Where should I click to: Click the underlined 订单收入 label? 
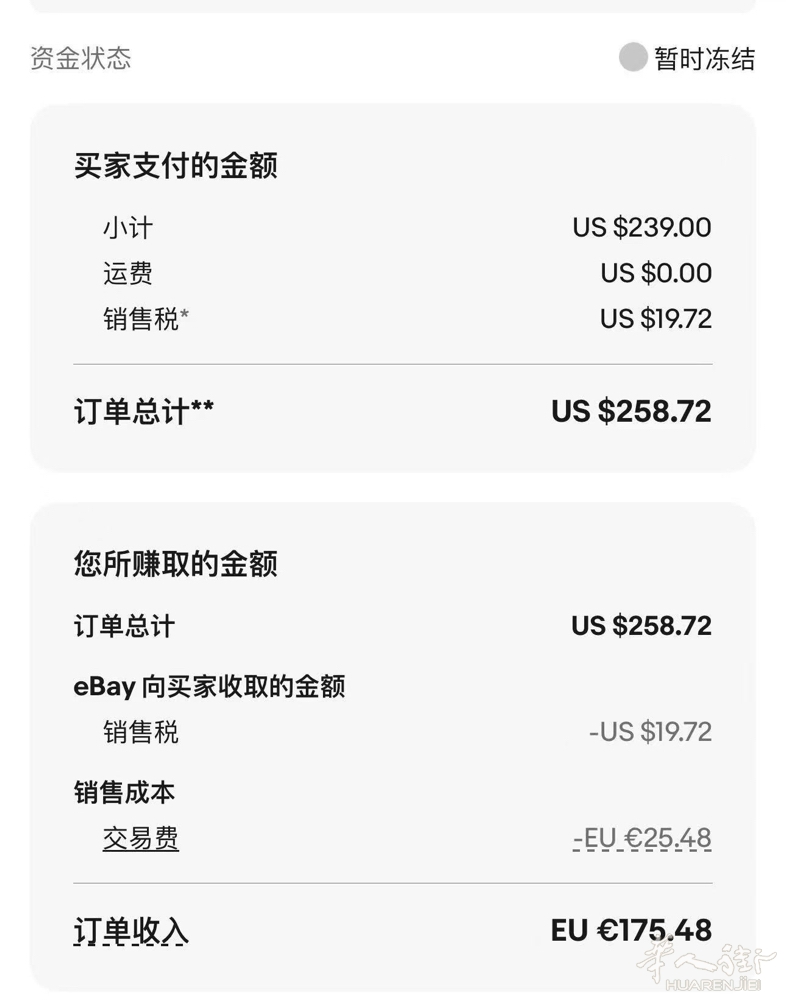click(130, 931)
